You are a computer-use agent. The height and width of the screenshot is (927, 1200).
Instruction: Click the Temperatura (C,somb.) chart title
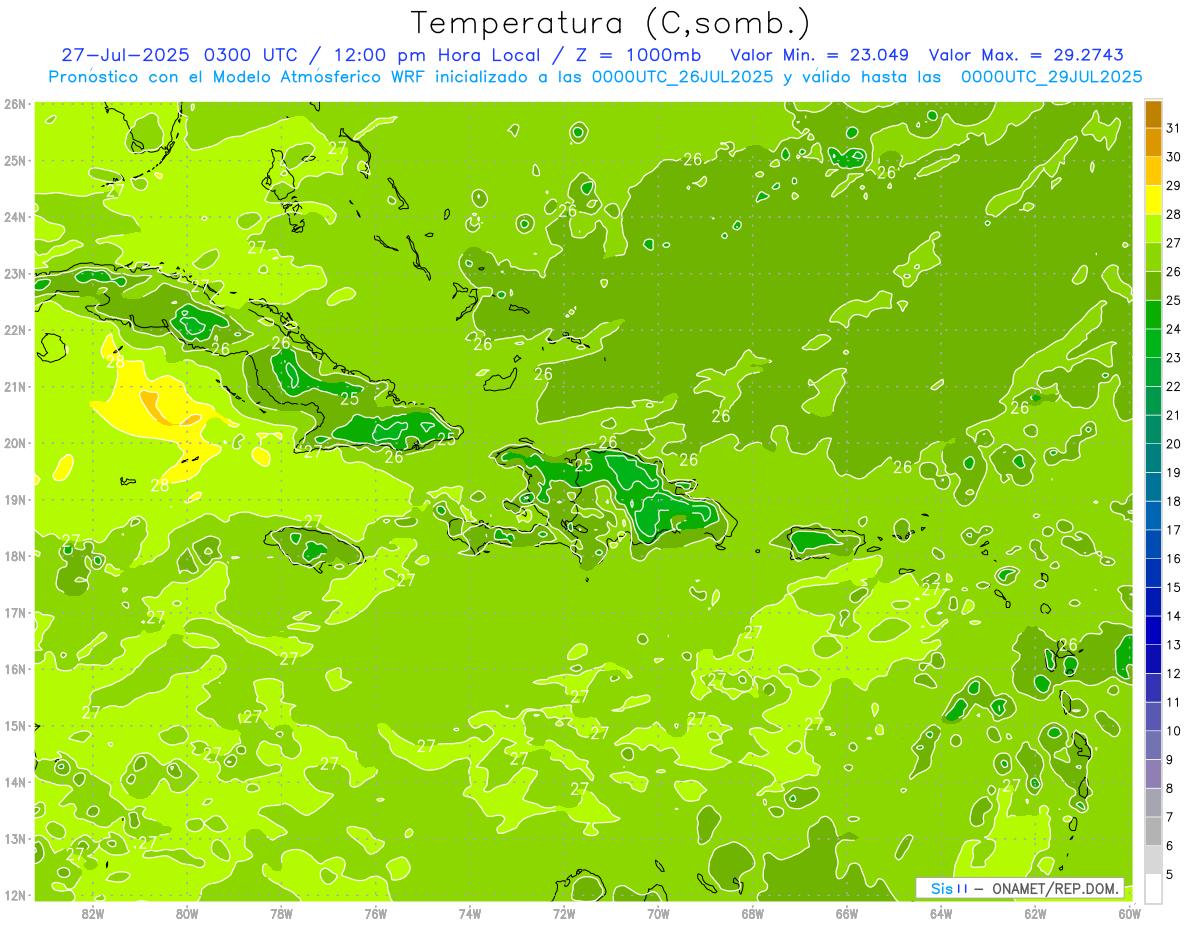coord(610,23)
